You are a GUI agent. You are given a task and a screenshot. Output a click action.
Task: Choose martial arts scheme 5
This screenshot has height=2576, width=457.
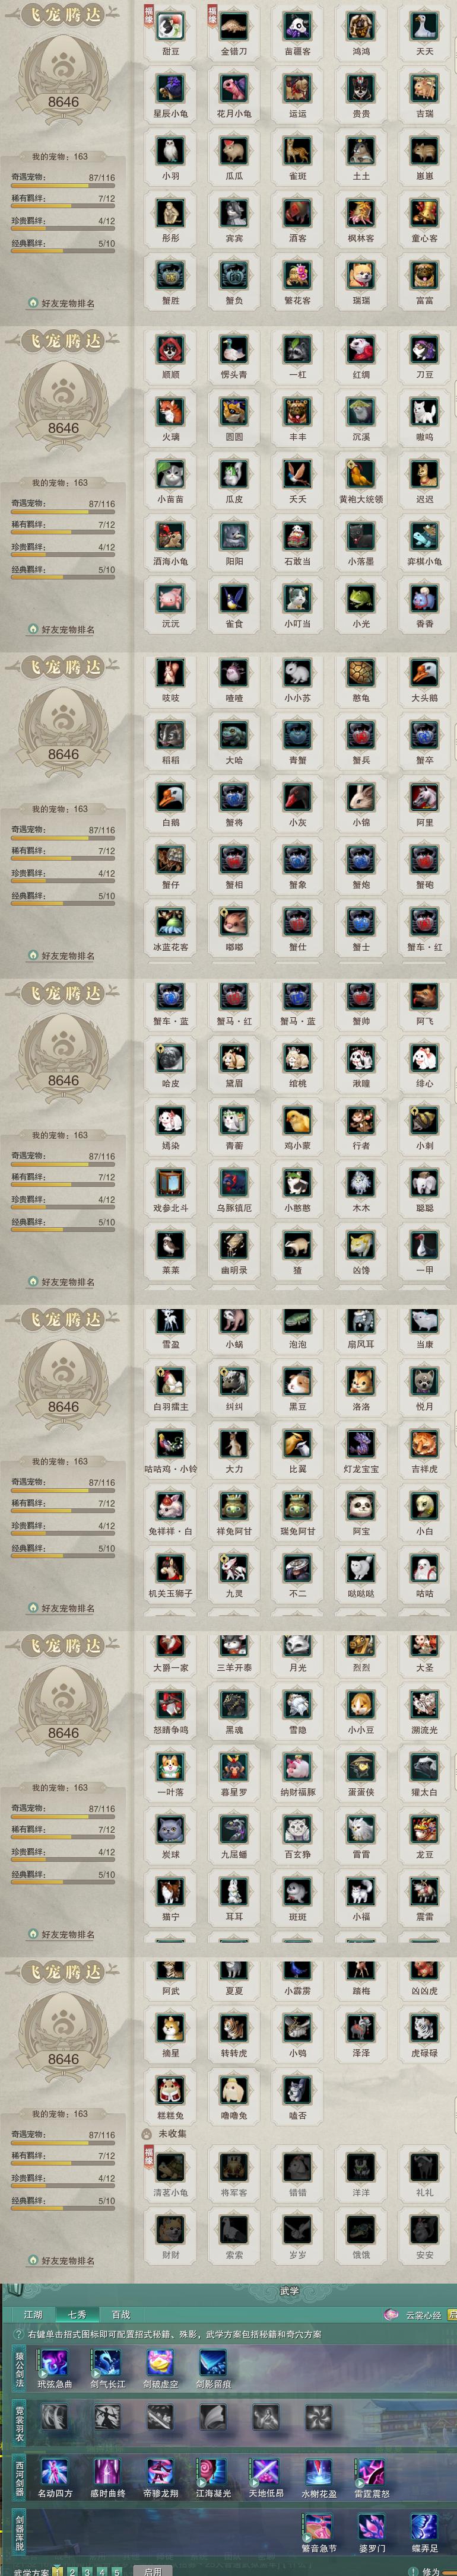pyautogui.click(x=117, y=2570)
